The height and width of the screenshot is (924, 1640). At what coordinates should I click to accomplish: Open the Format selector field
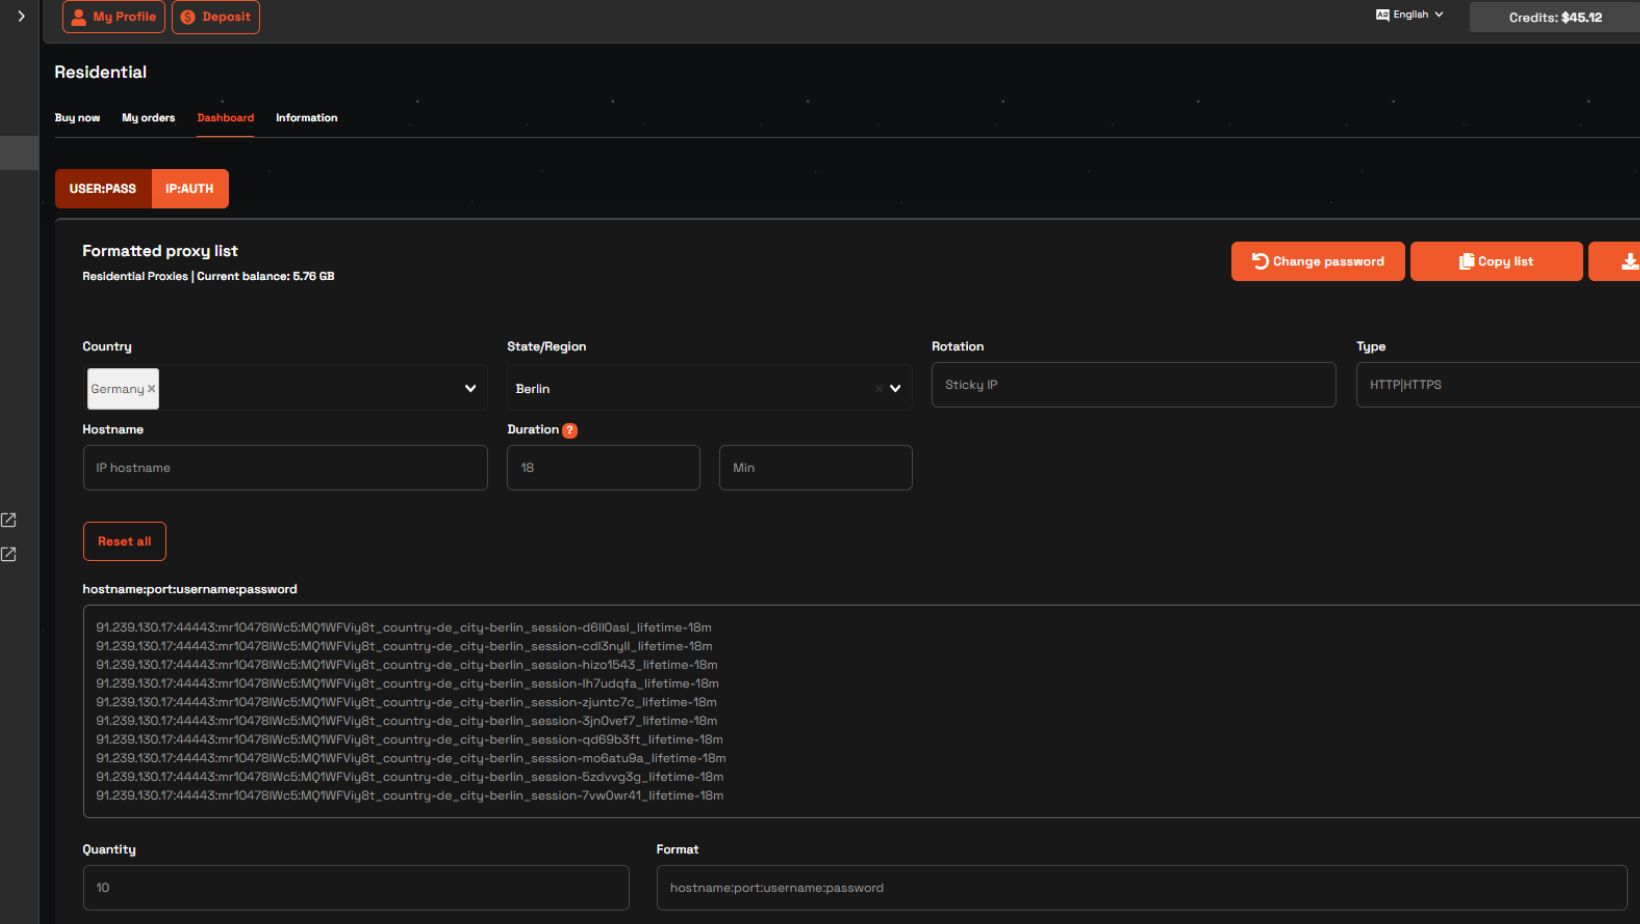(x=1142, y=888)
